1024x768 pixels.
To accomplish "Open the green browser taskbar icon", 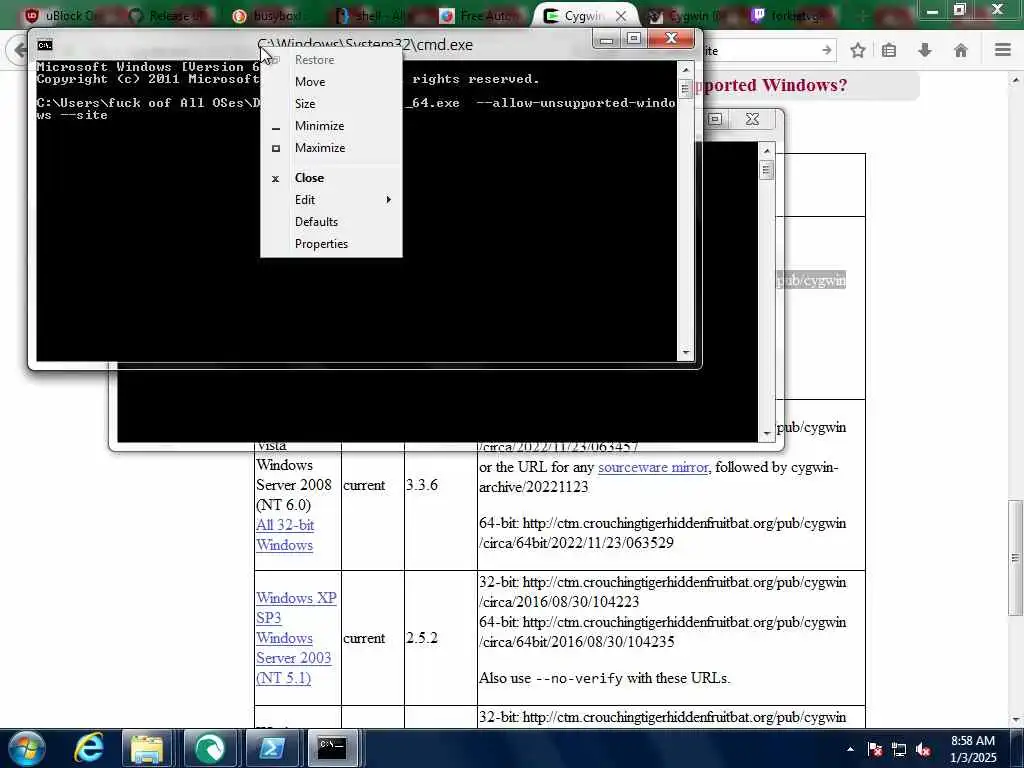I will pyautogui.click(x=209, y=748).
